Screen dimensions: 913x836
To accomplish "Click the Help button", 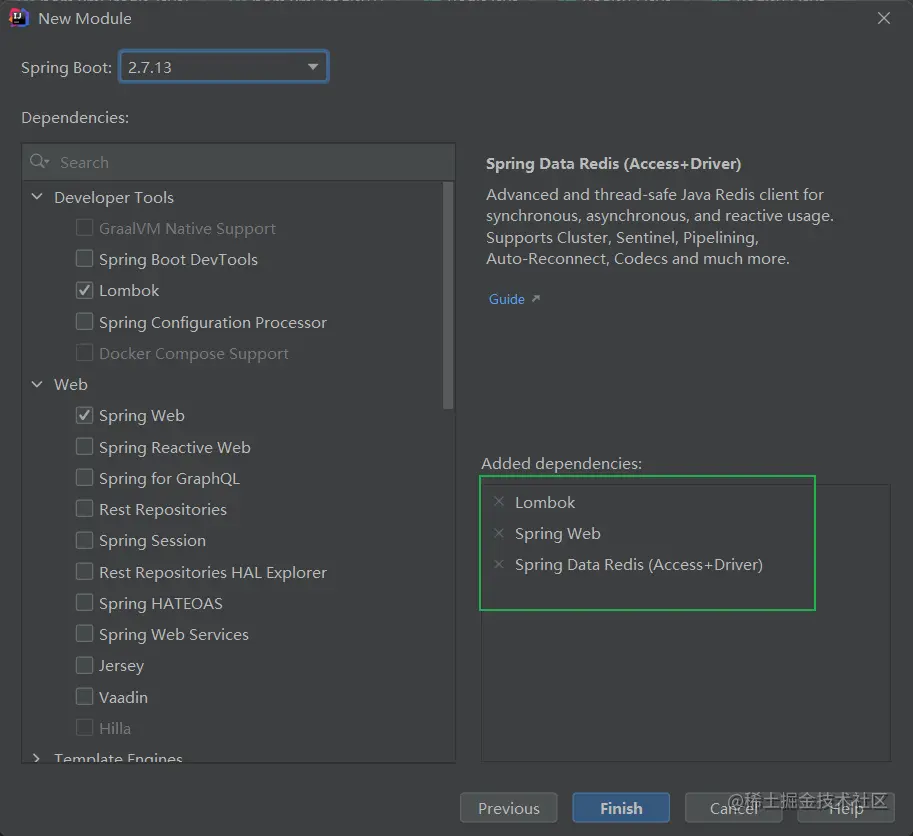I will pos(845,808).
